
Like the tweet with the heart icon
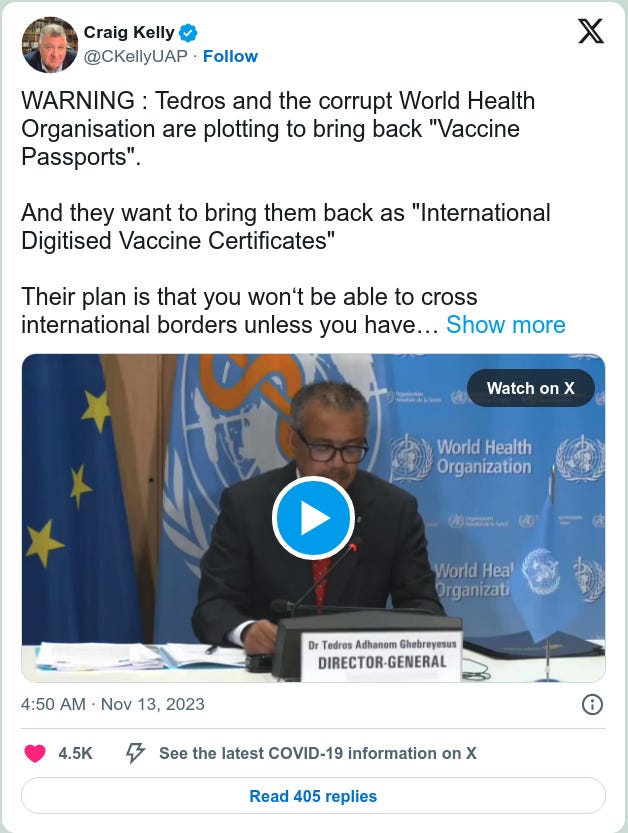tap(35, 753)
